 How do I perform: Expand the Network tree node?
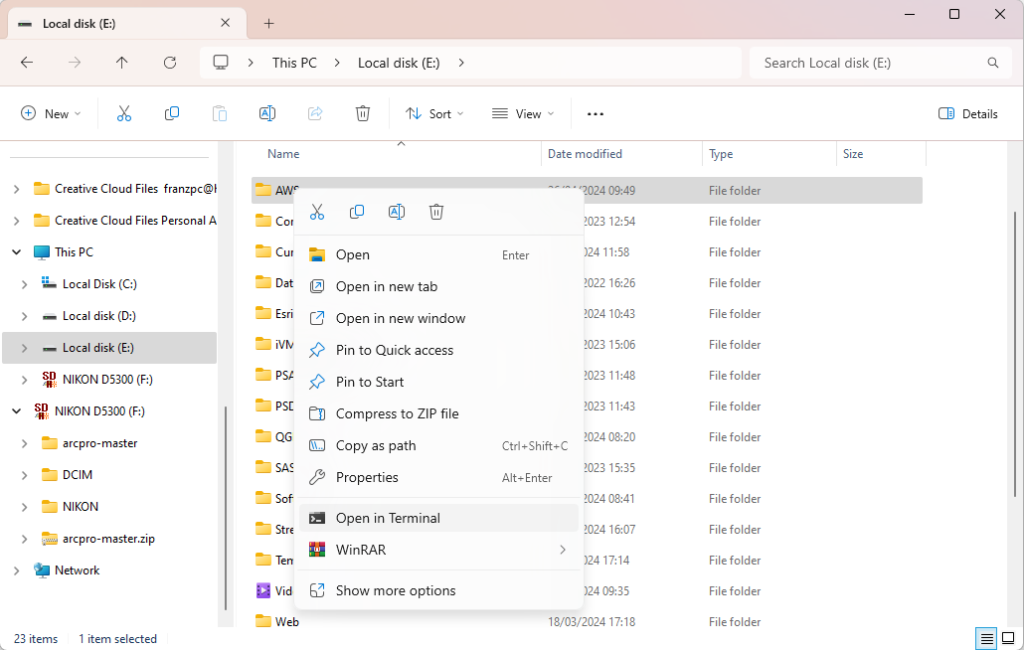16,570
